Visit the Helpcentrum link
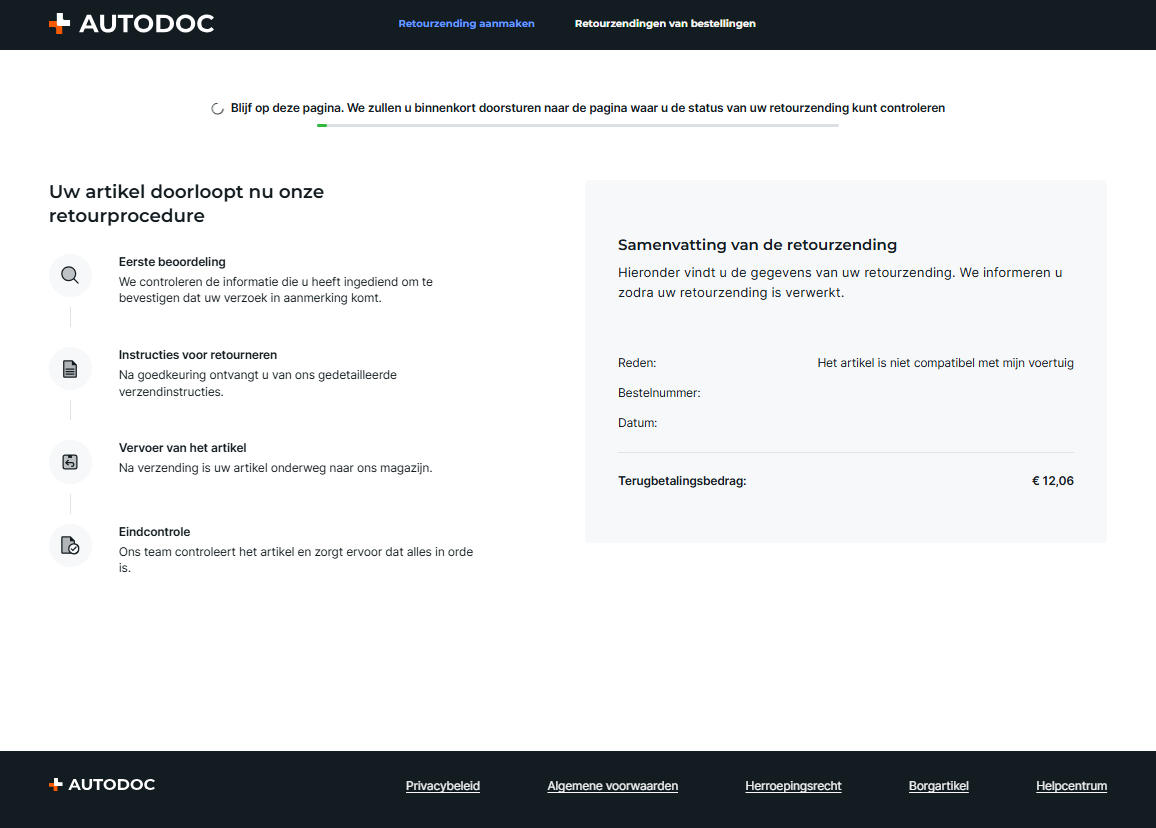This screenshot has width=1156, height=828. click(1071, 786)
